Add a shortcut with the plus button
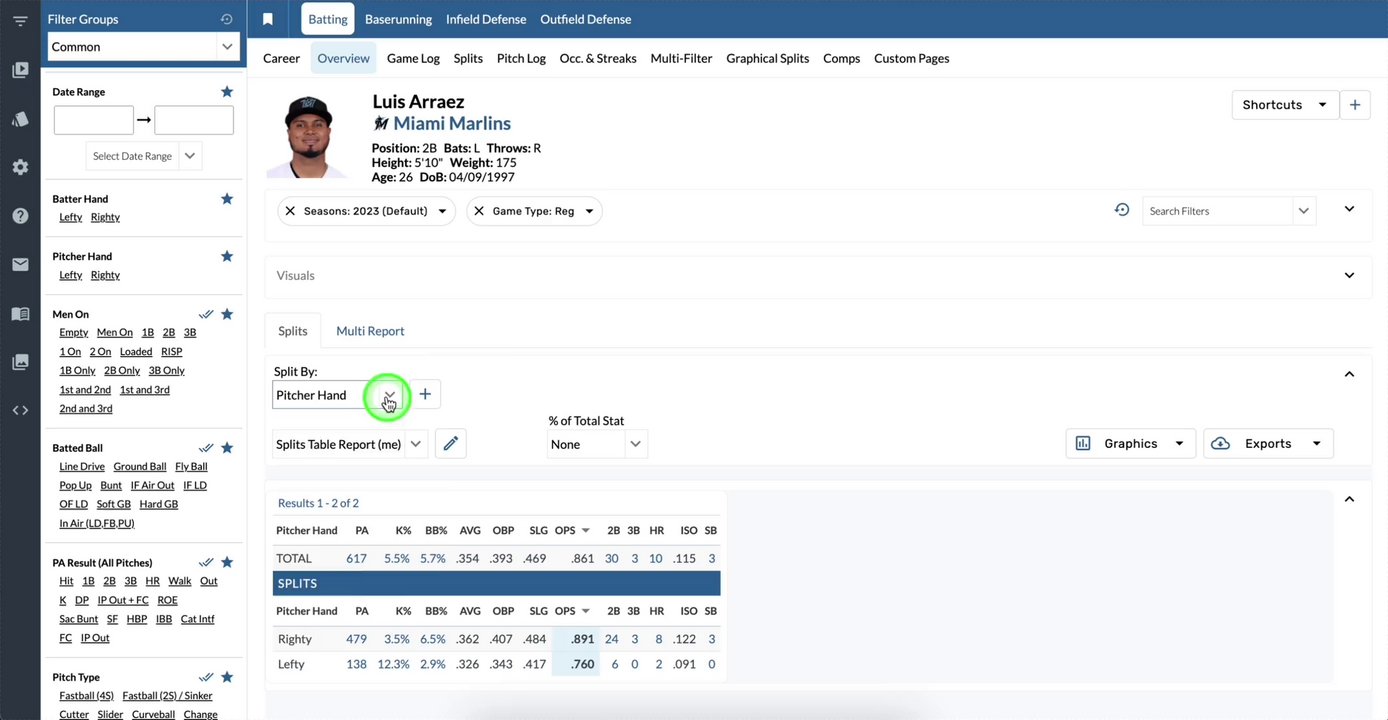The width and height of the screenshot is (1388, 720). click(x=1355, y=105)
